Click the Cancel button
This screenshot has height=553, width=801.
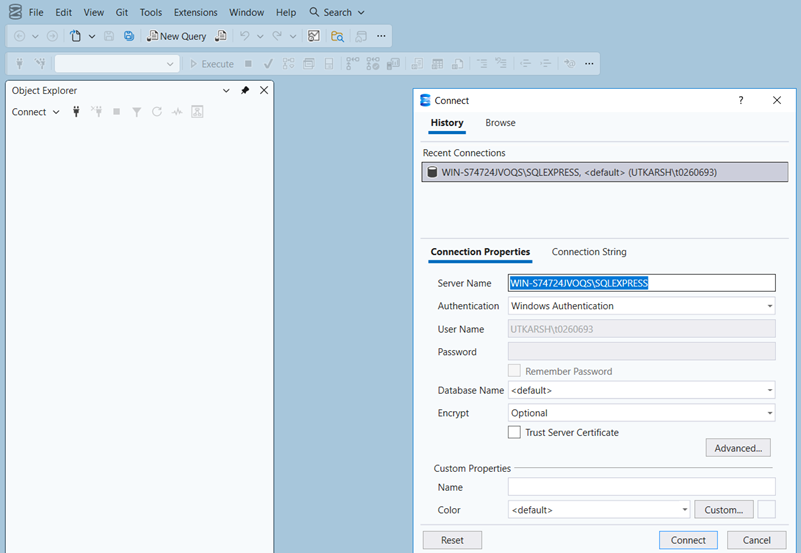pyautogui.click(x=757, y=540)
